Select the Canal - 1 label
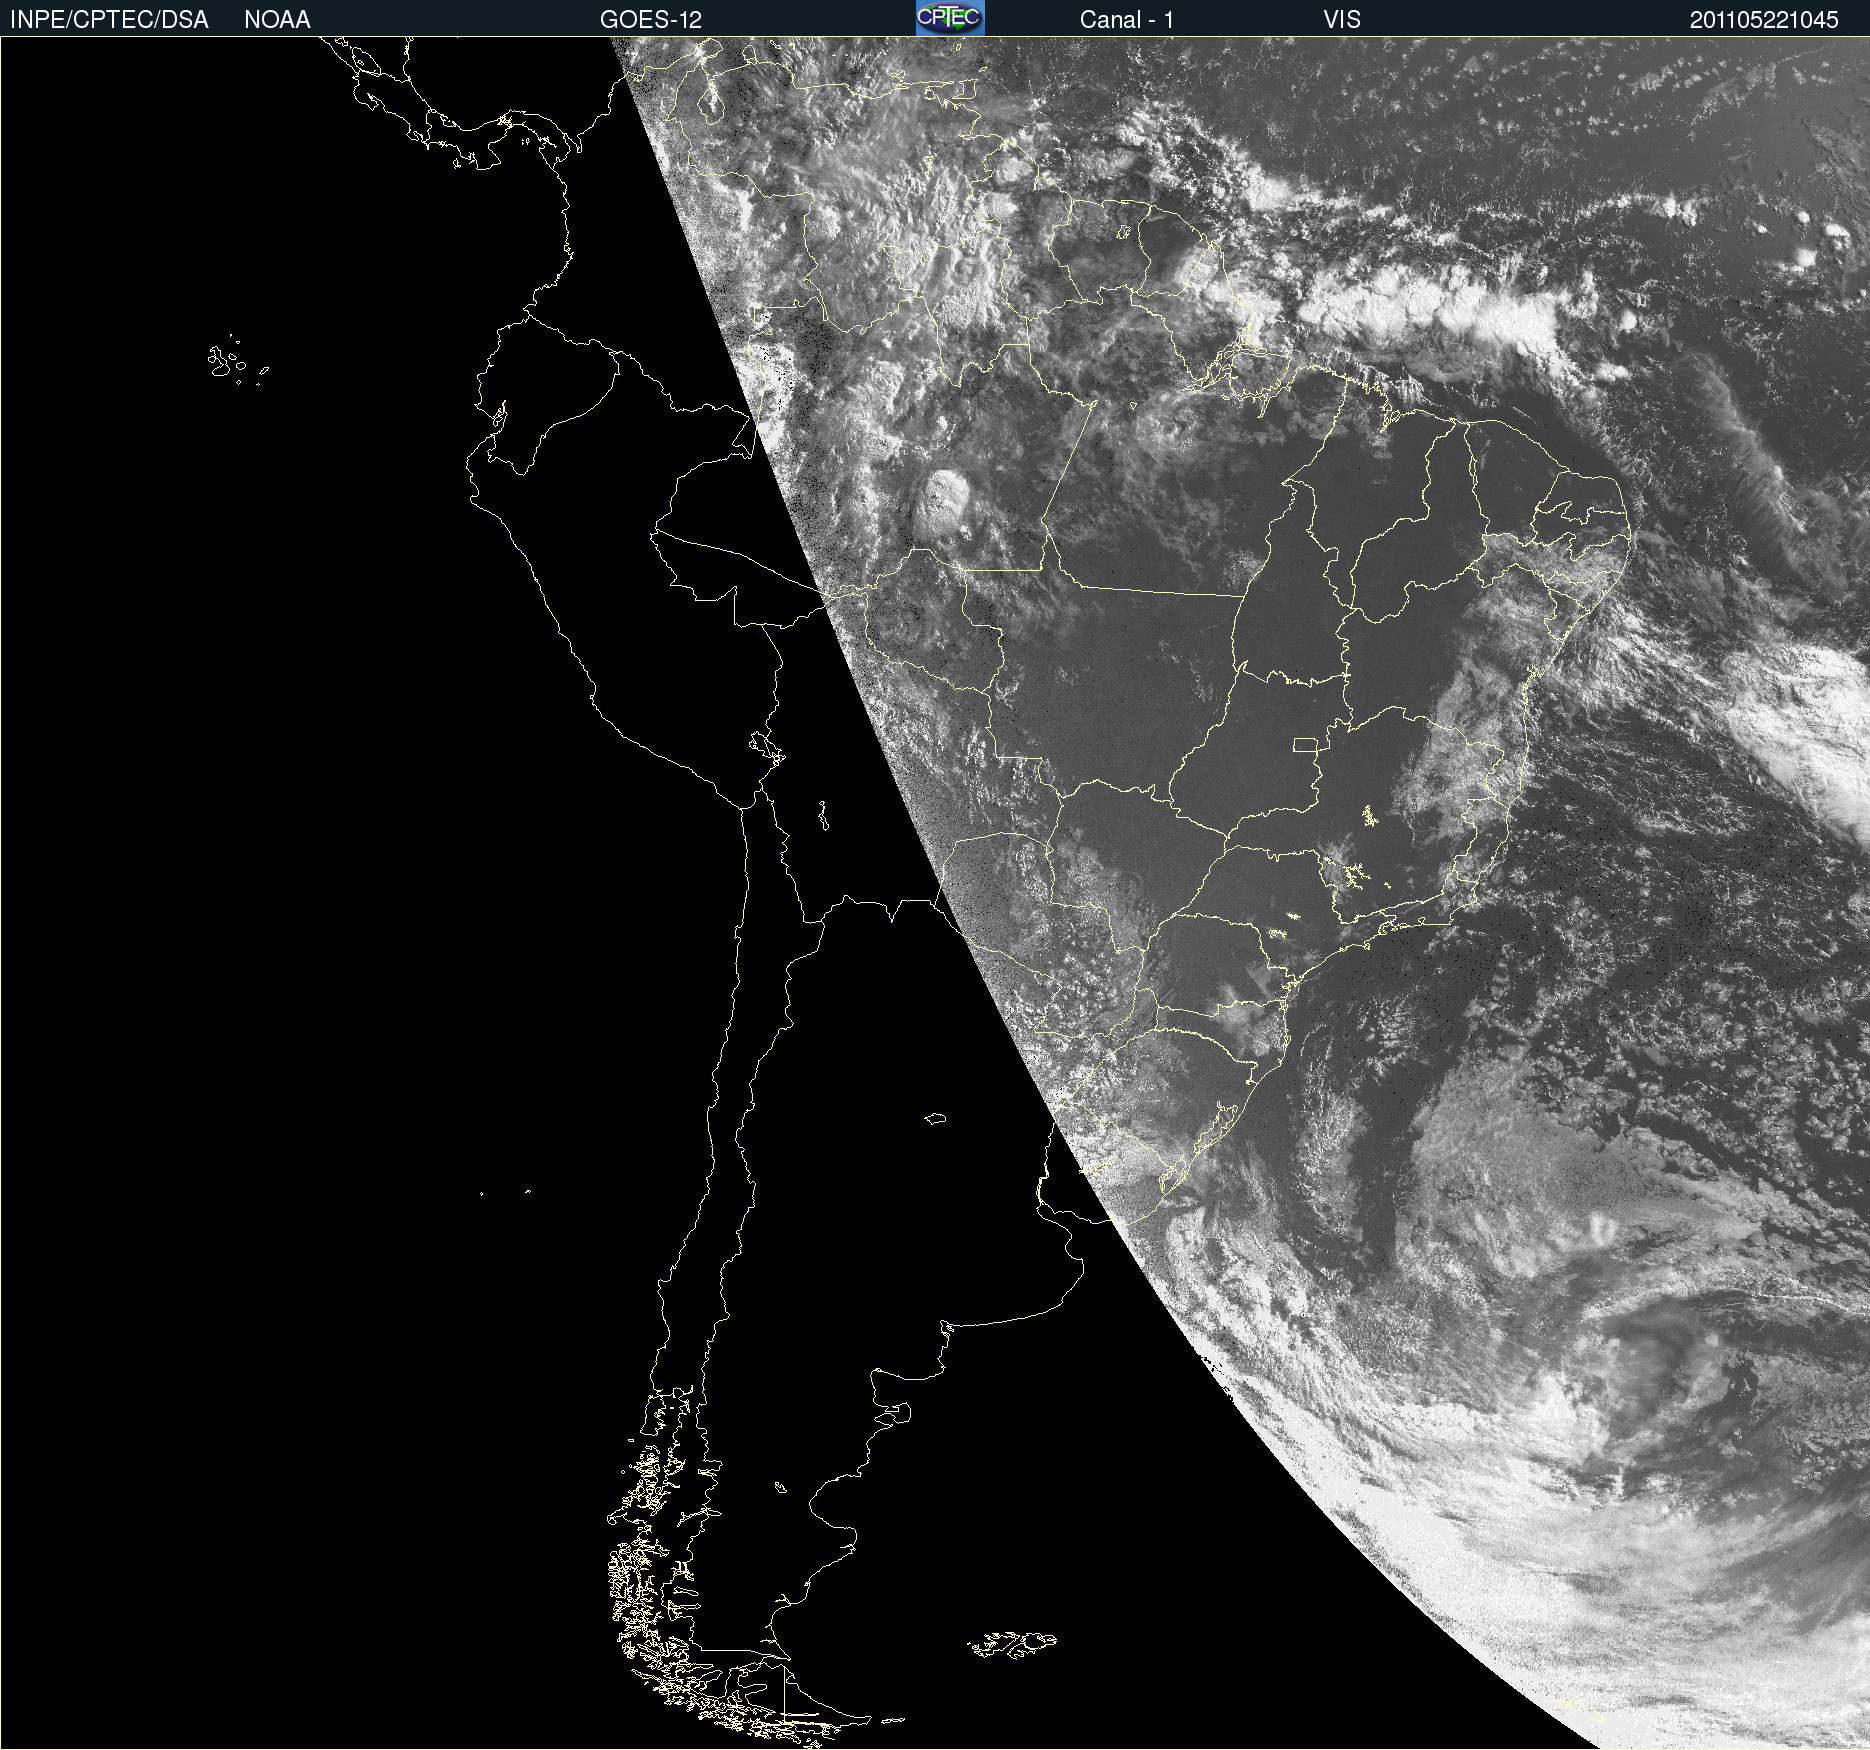The width and height of the screenshot is (1870, 1750). coord(1127,20)
